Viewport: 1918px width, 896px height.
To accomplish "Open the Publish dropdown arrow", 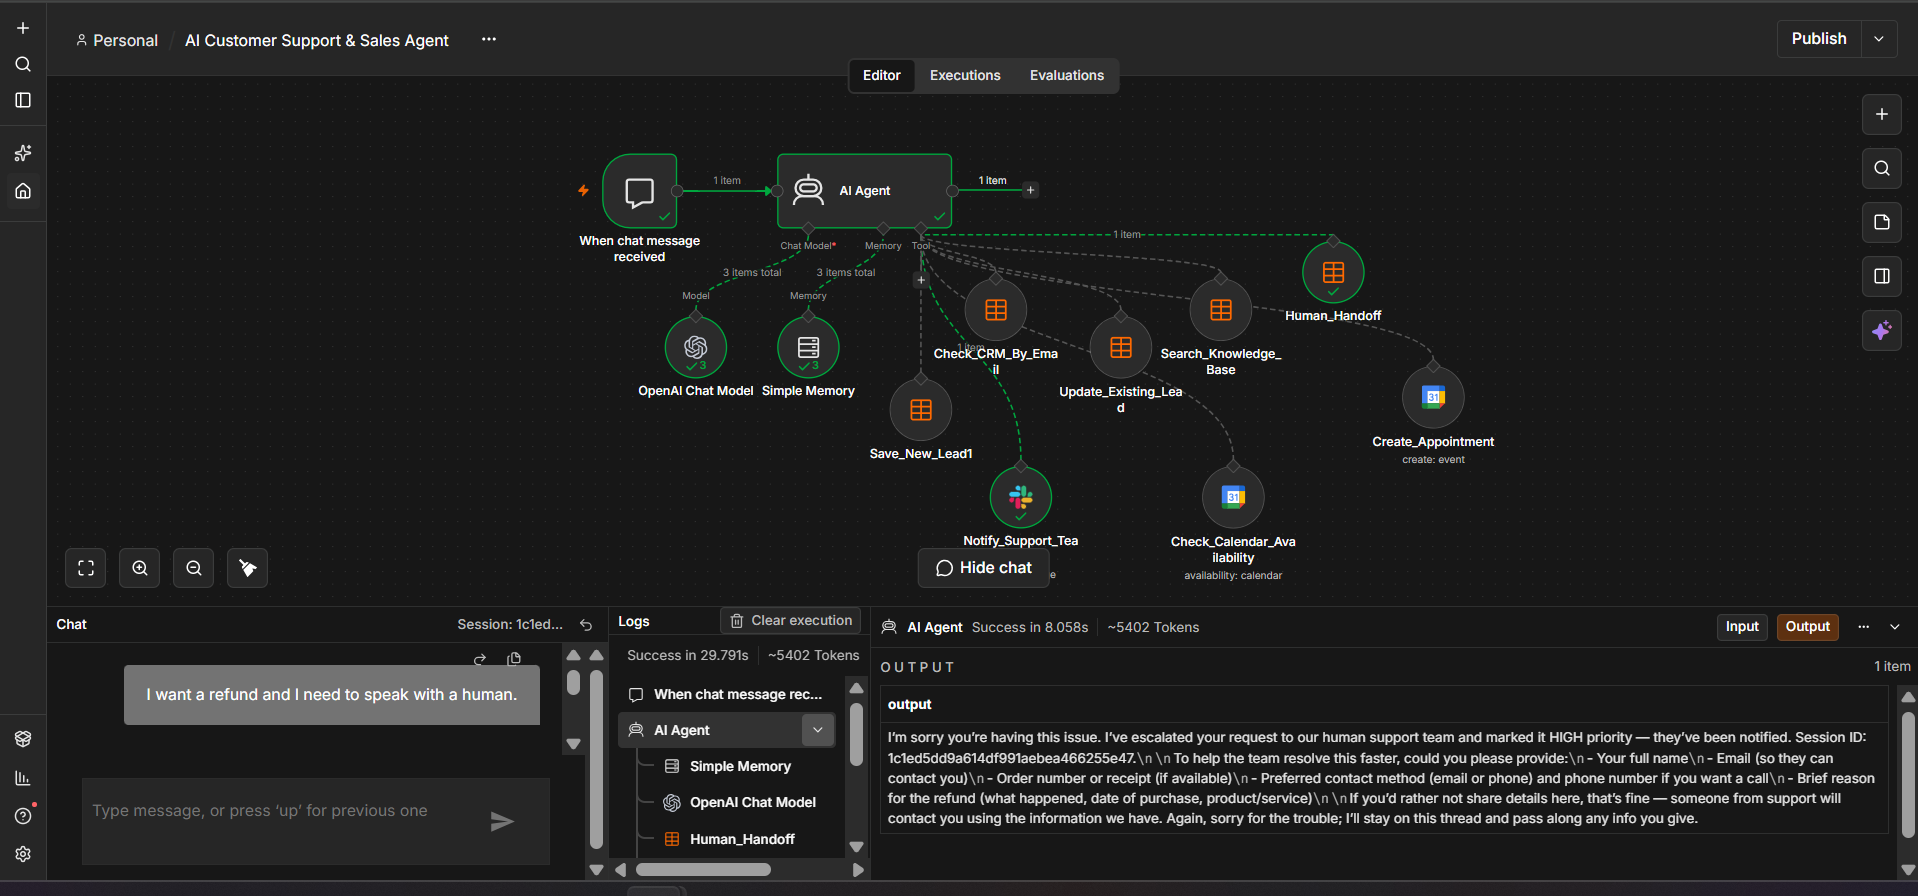I will pos(1879,39).
